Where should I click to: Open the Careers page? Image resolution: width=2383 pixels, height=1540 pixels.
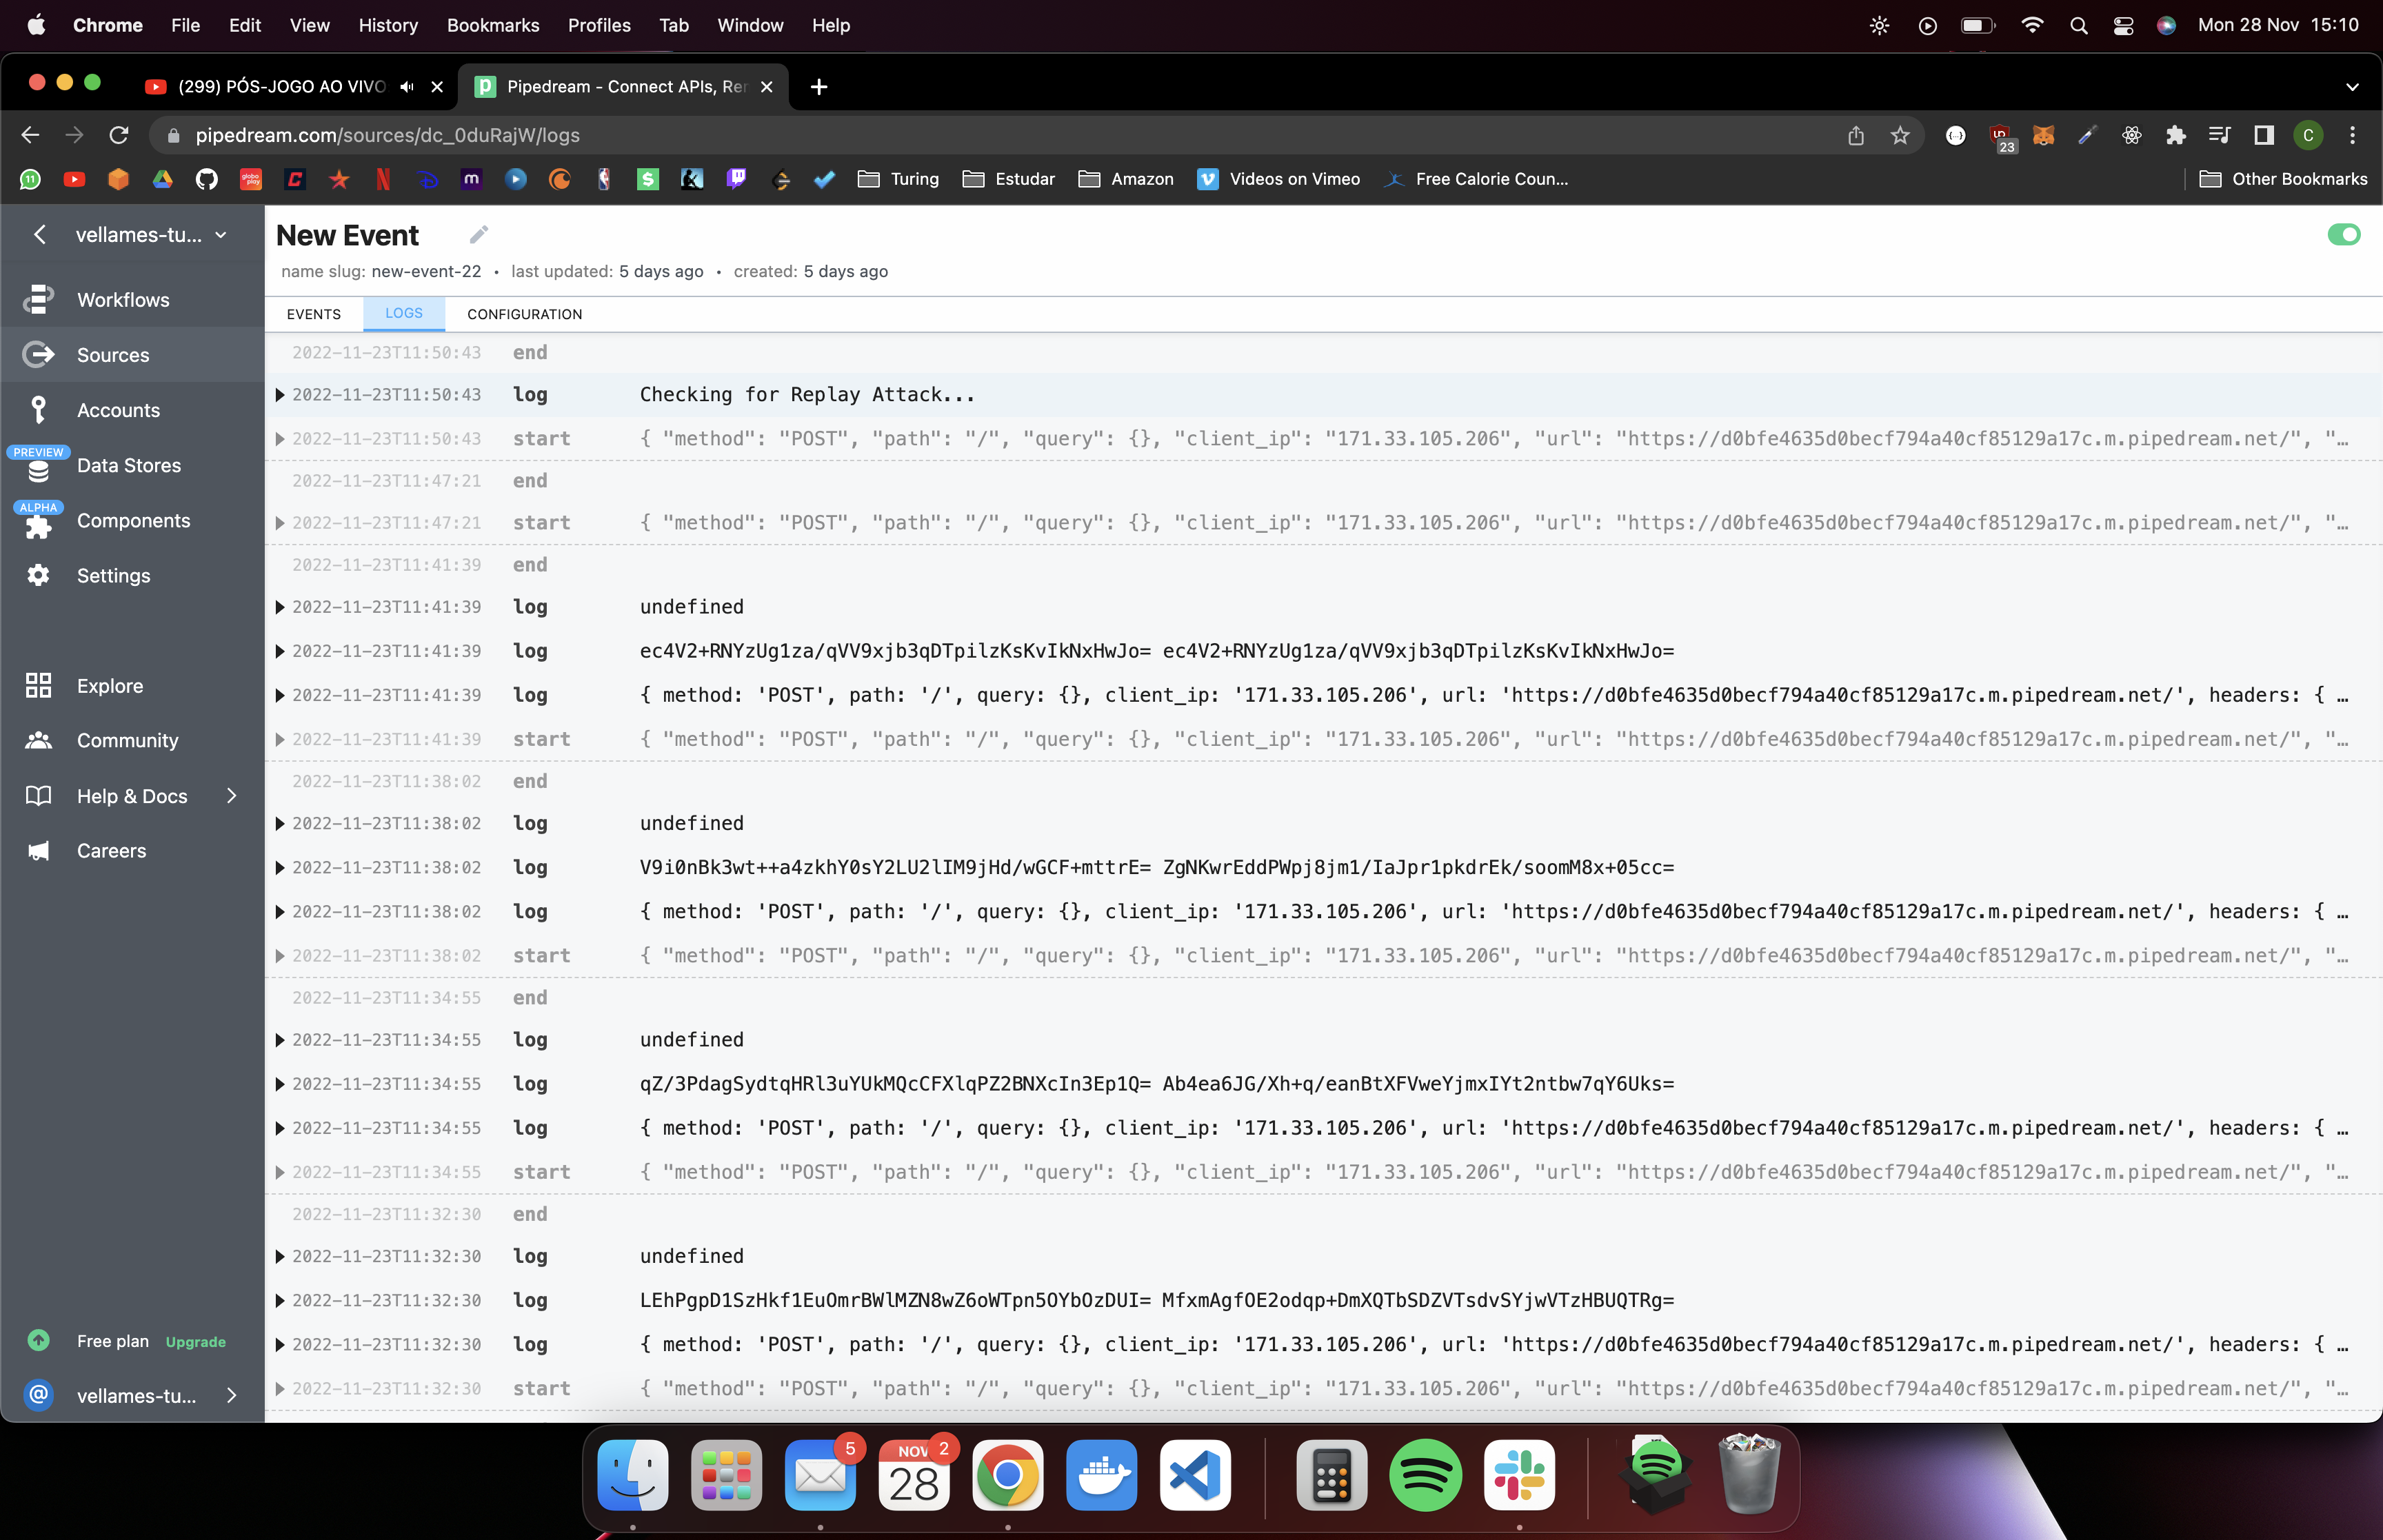click(110, 850)
